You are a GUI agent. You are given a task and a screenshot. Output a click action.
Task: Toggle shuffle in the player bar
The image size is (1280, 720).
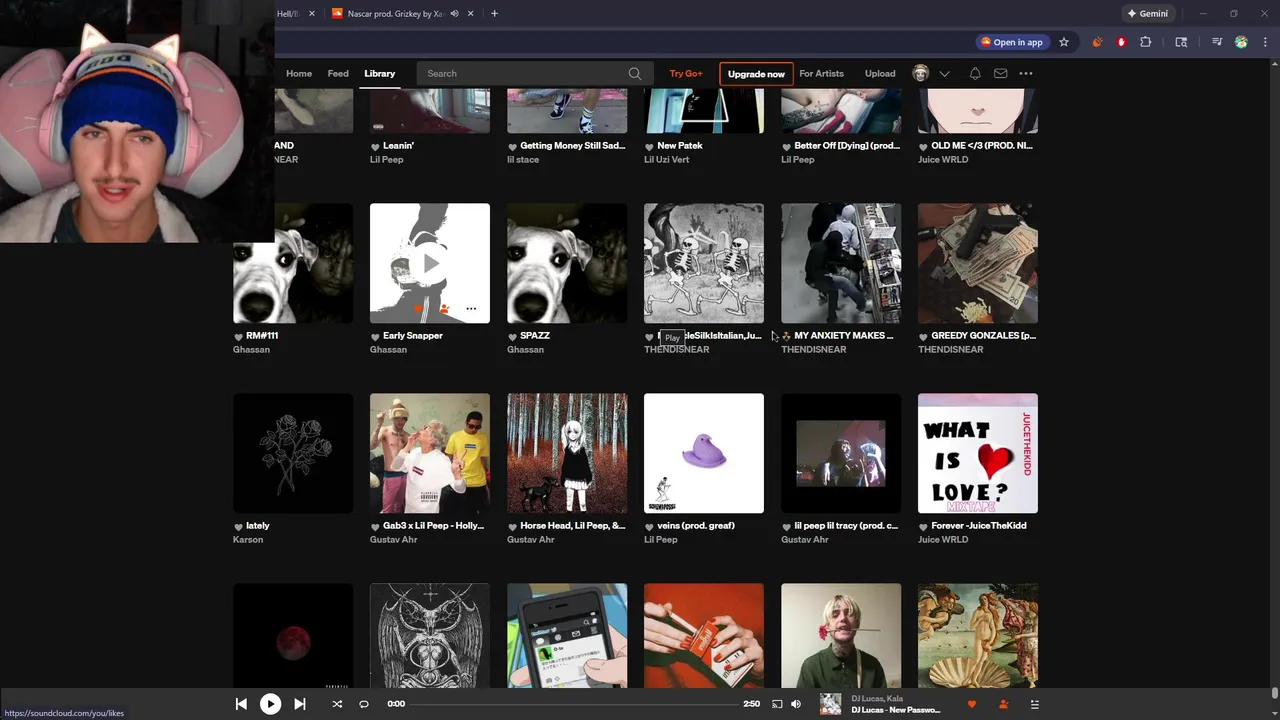(x=337, y=704)
